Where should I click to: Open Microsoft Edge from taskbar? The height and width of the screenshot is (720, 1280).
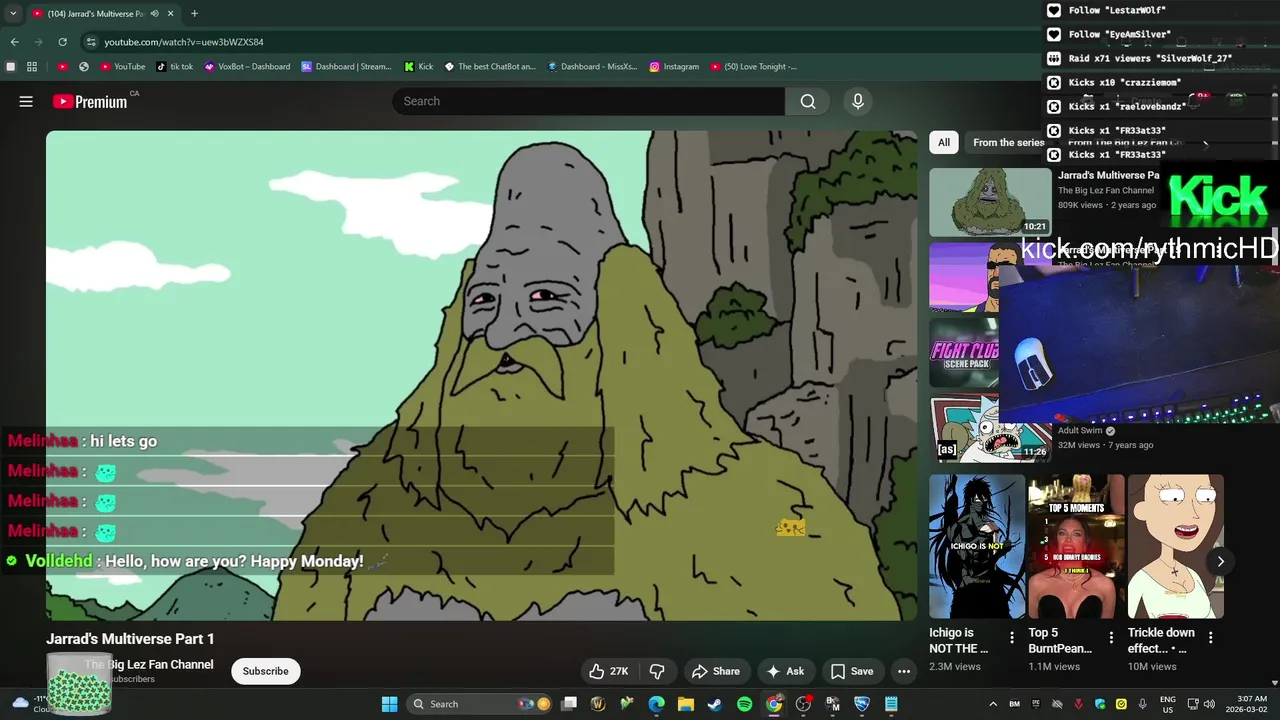point(656,704)
